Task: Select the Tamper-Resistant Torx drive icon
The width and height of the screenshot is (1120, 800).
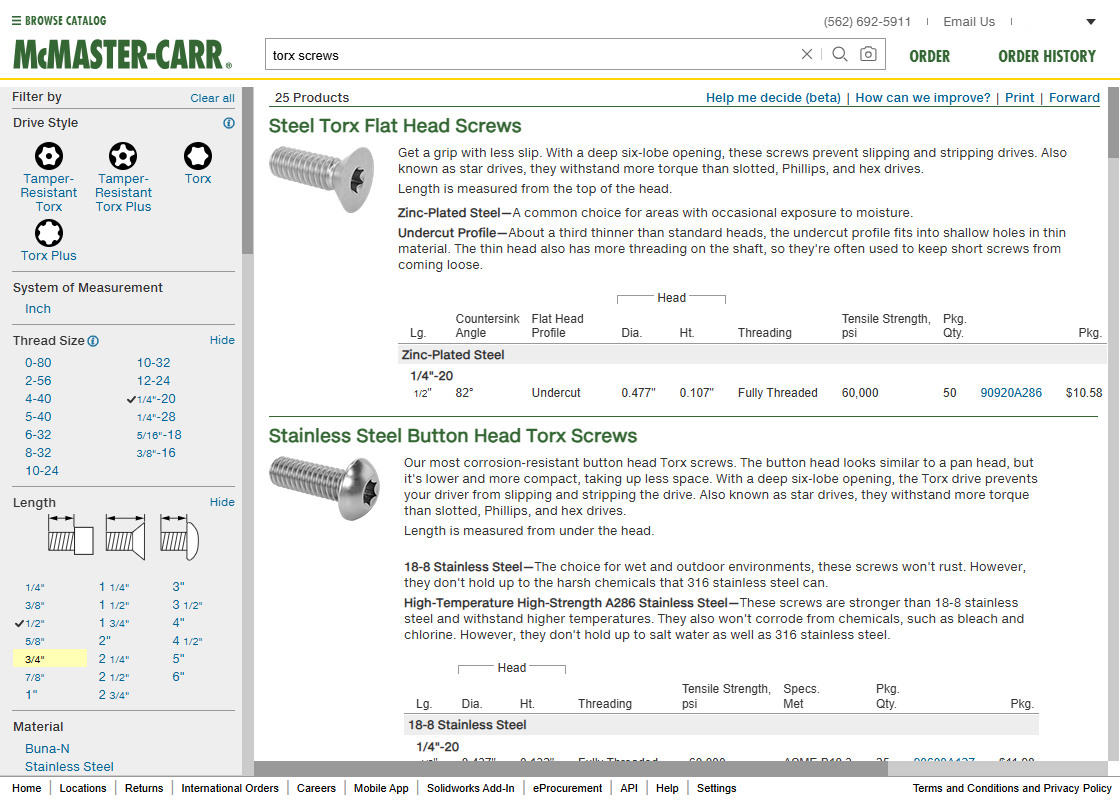Action: (x=49, y=156)
